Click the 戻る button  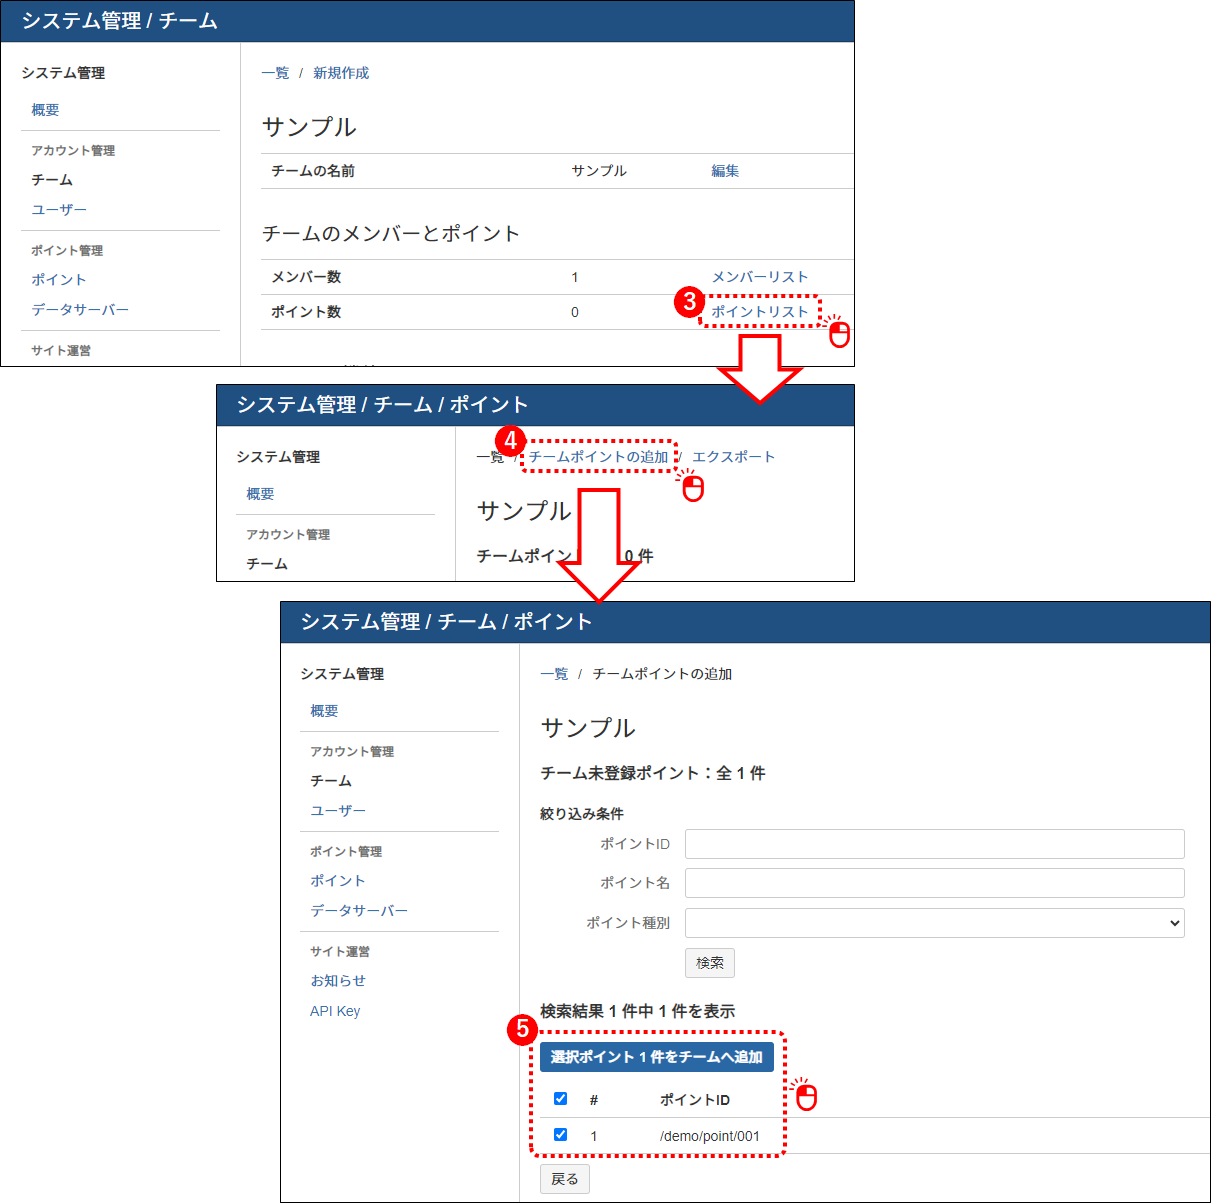[x=565, y=1179]
